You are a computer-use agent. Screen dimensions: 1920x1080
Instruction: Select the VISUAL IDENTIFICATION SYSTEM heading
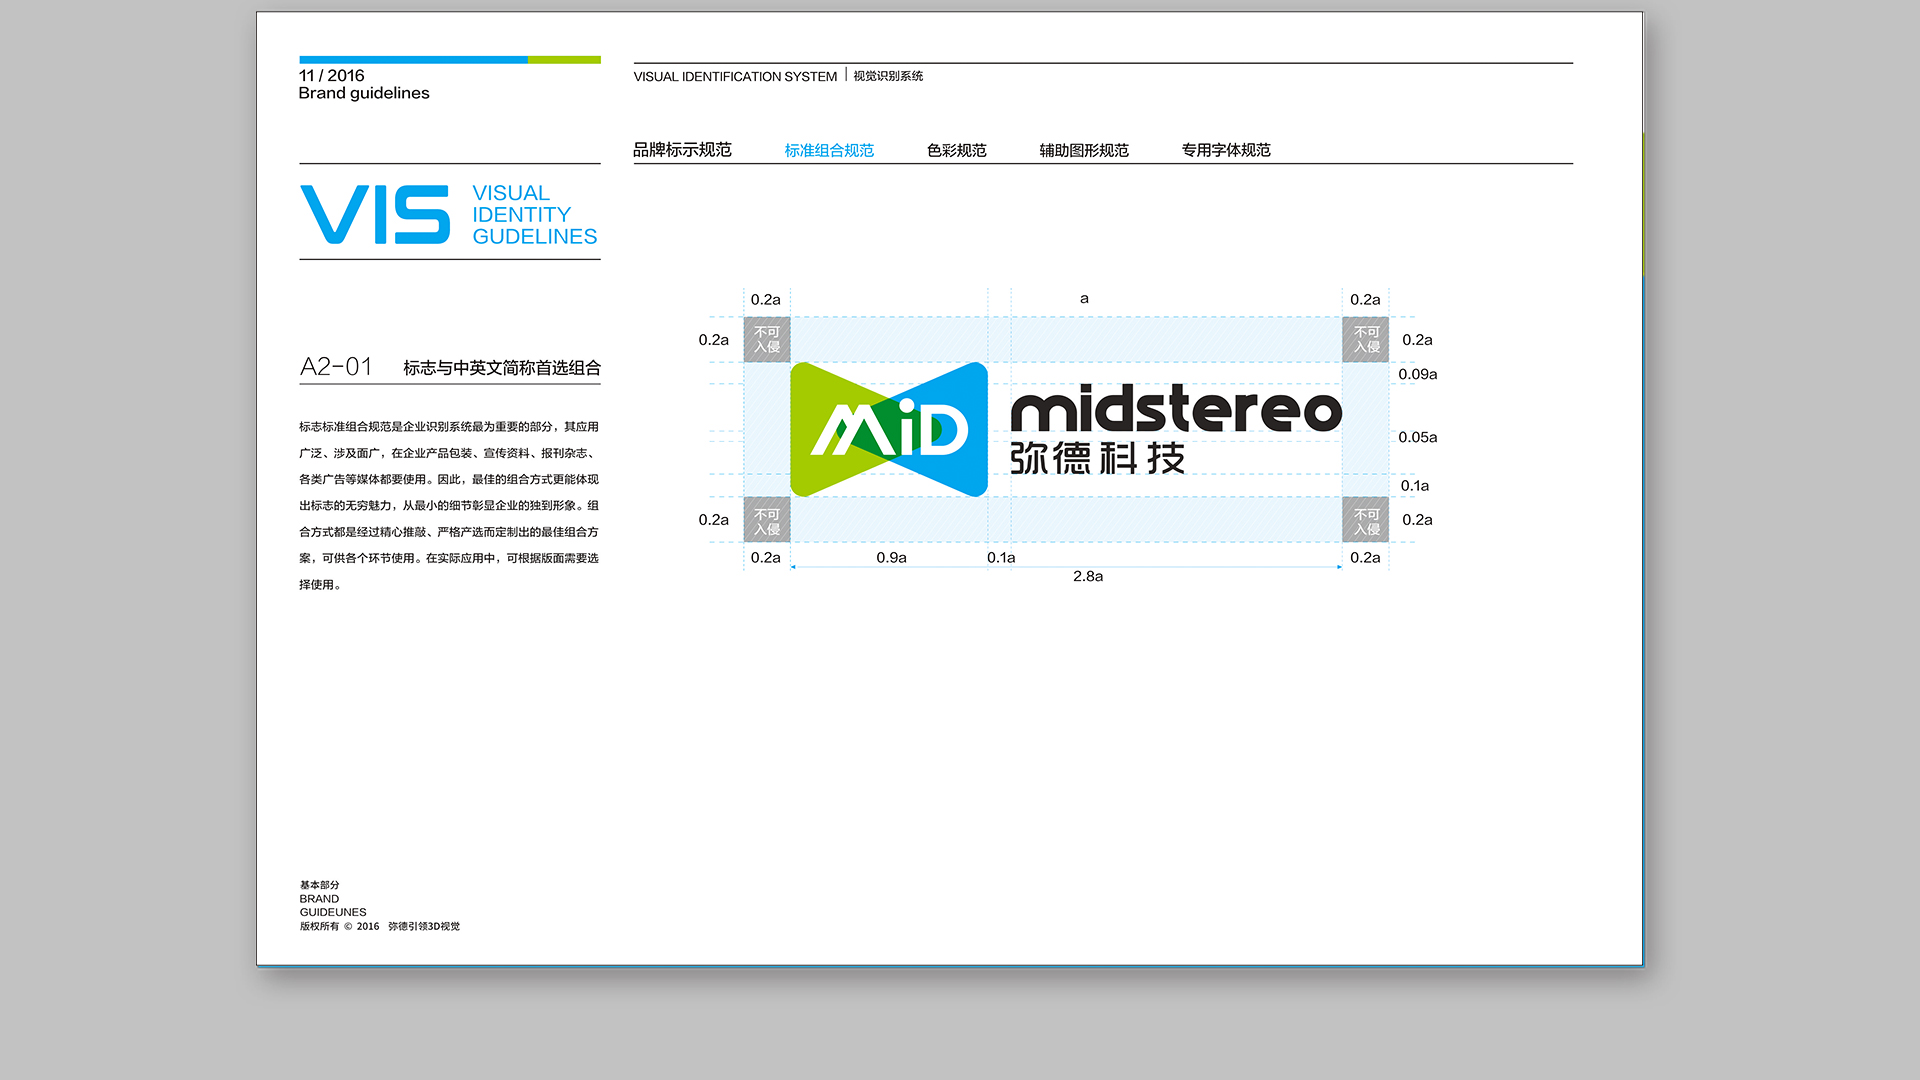point(735,77)
